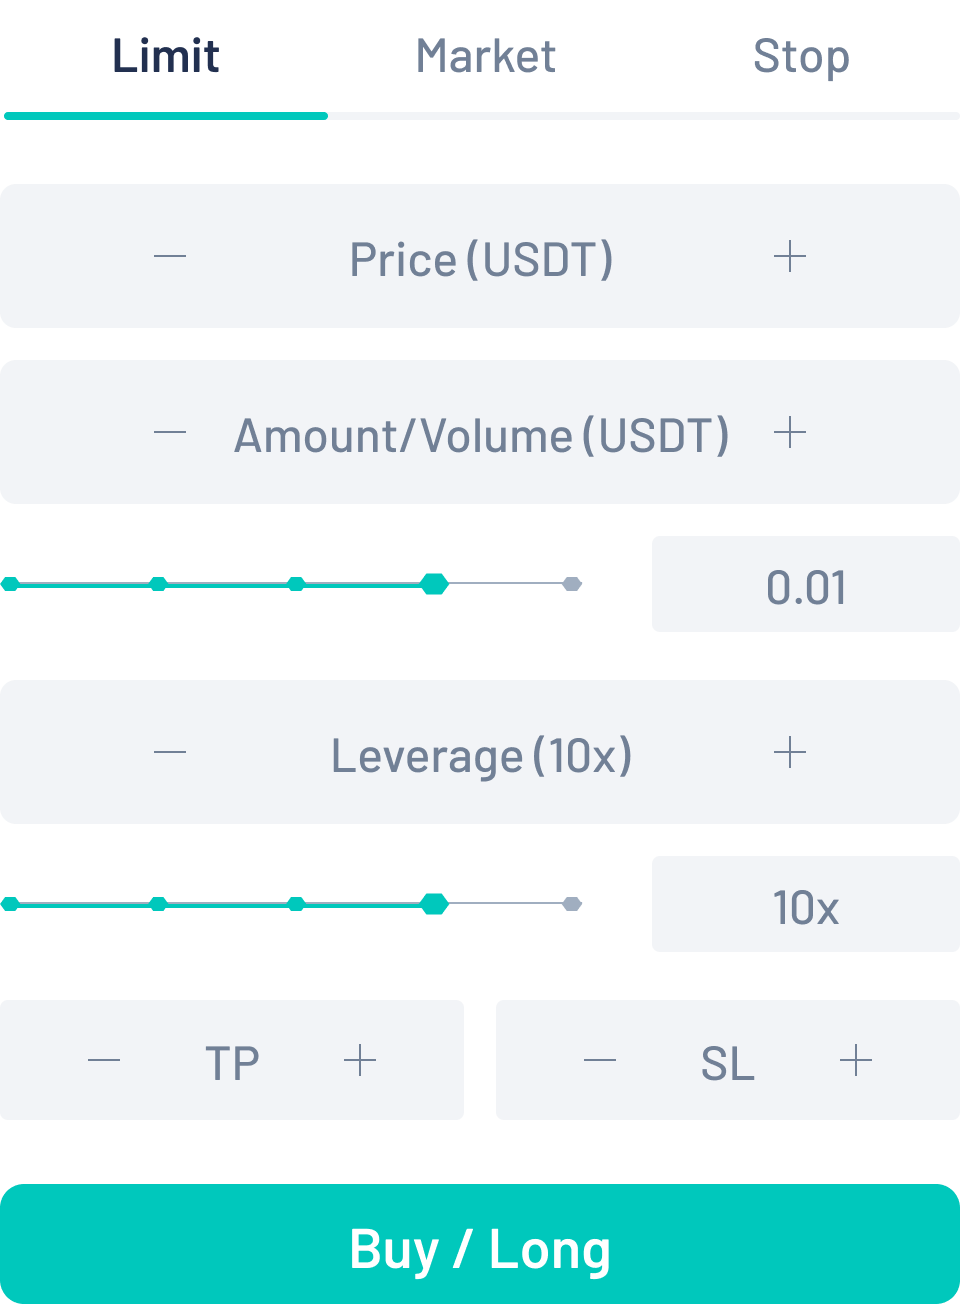Click plus icon in Amount/Volume field
The image size is (960, 1304).
(790, 433)
